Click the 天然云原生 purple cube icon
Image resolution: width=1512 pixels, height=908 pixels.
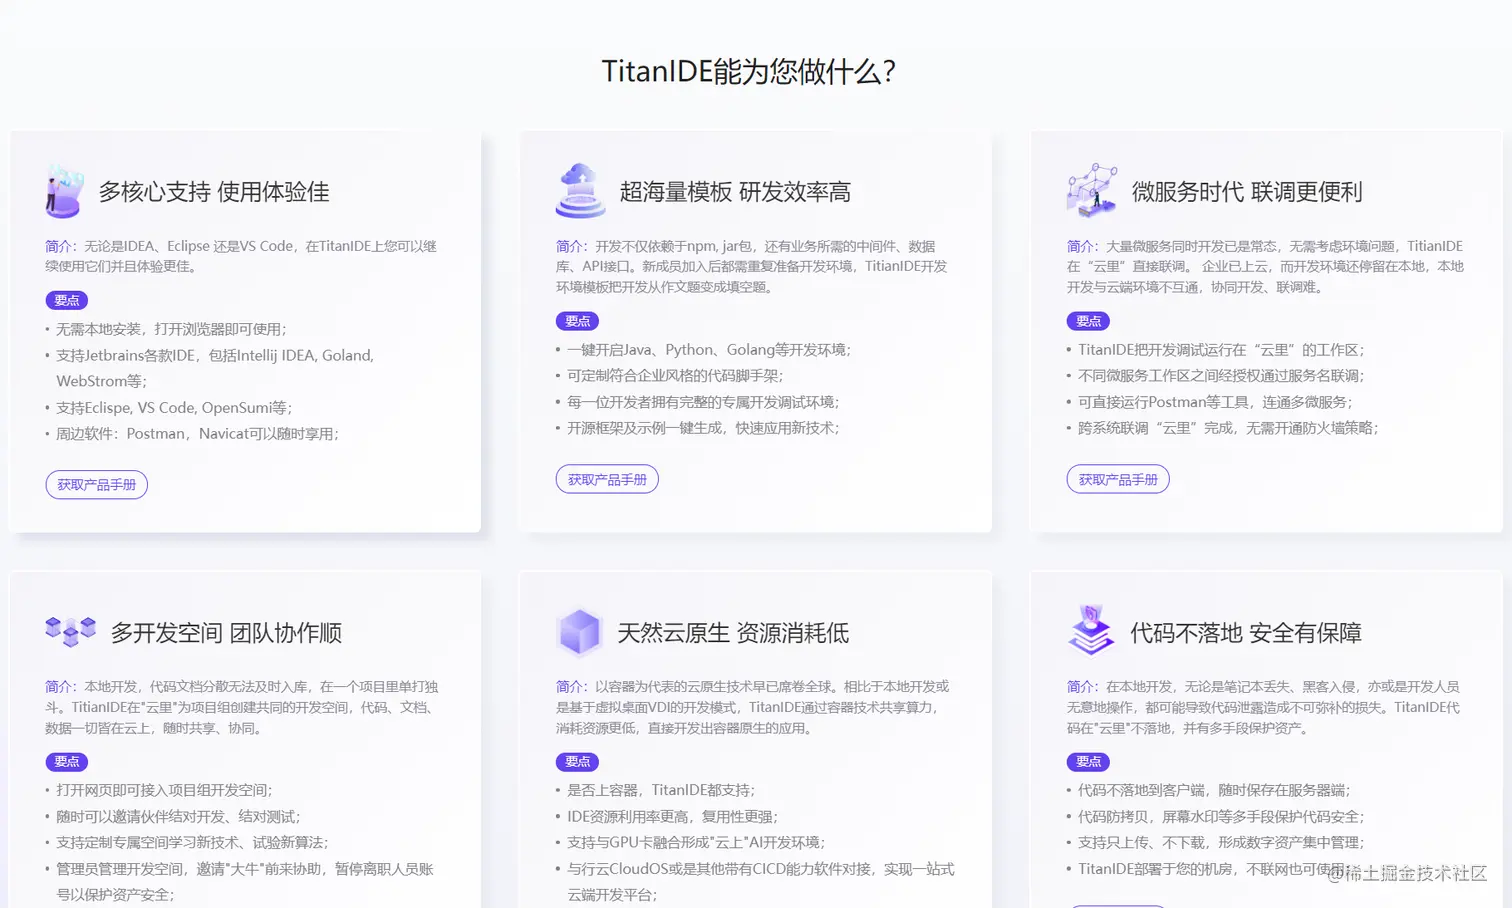pyautogui.click(x=579, y=632)
